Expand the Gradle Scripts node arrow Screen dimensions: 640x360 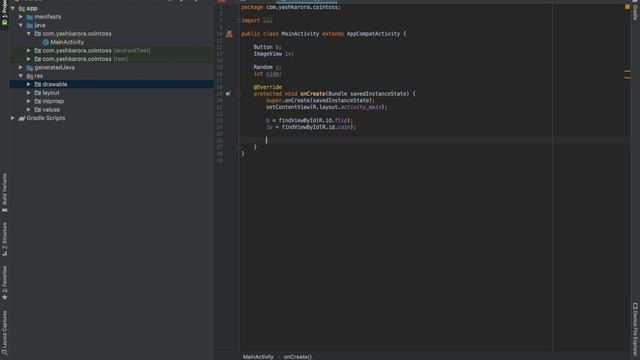[13, 118]
